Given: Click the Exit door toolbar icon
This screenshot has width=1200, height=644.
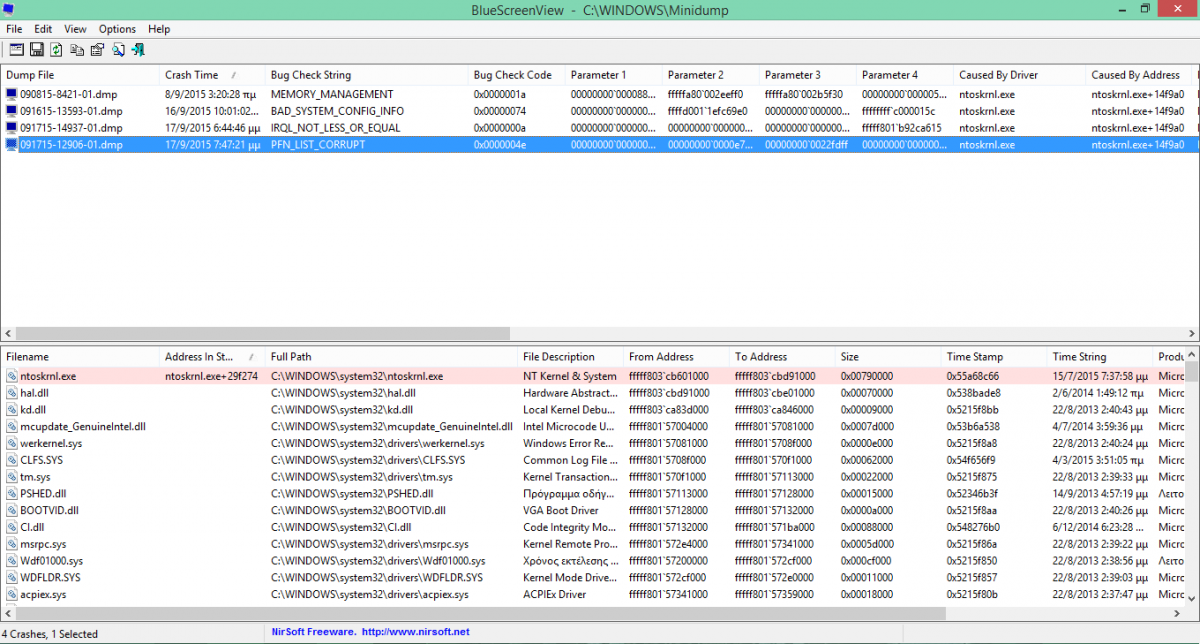Looking at the screenshot, I should tap(138, 49).
